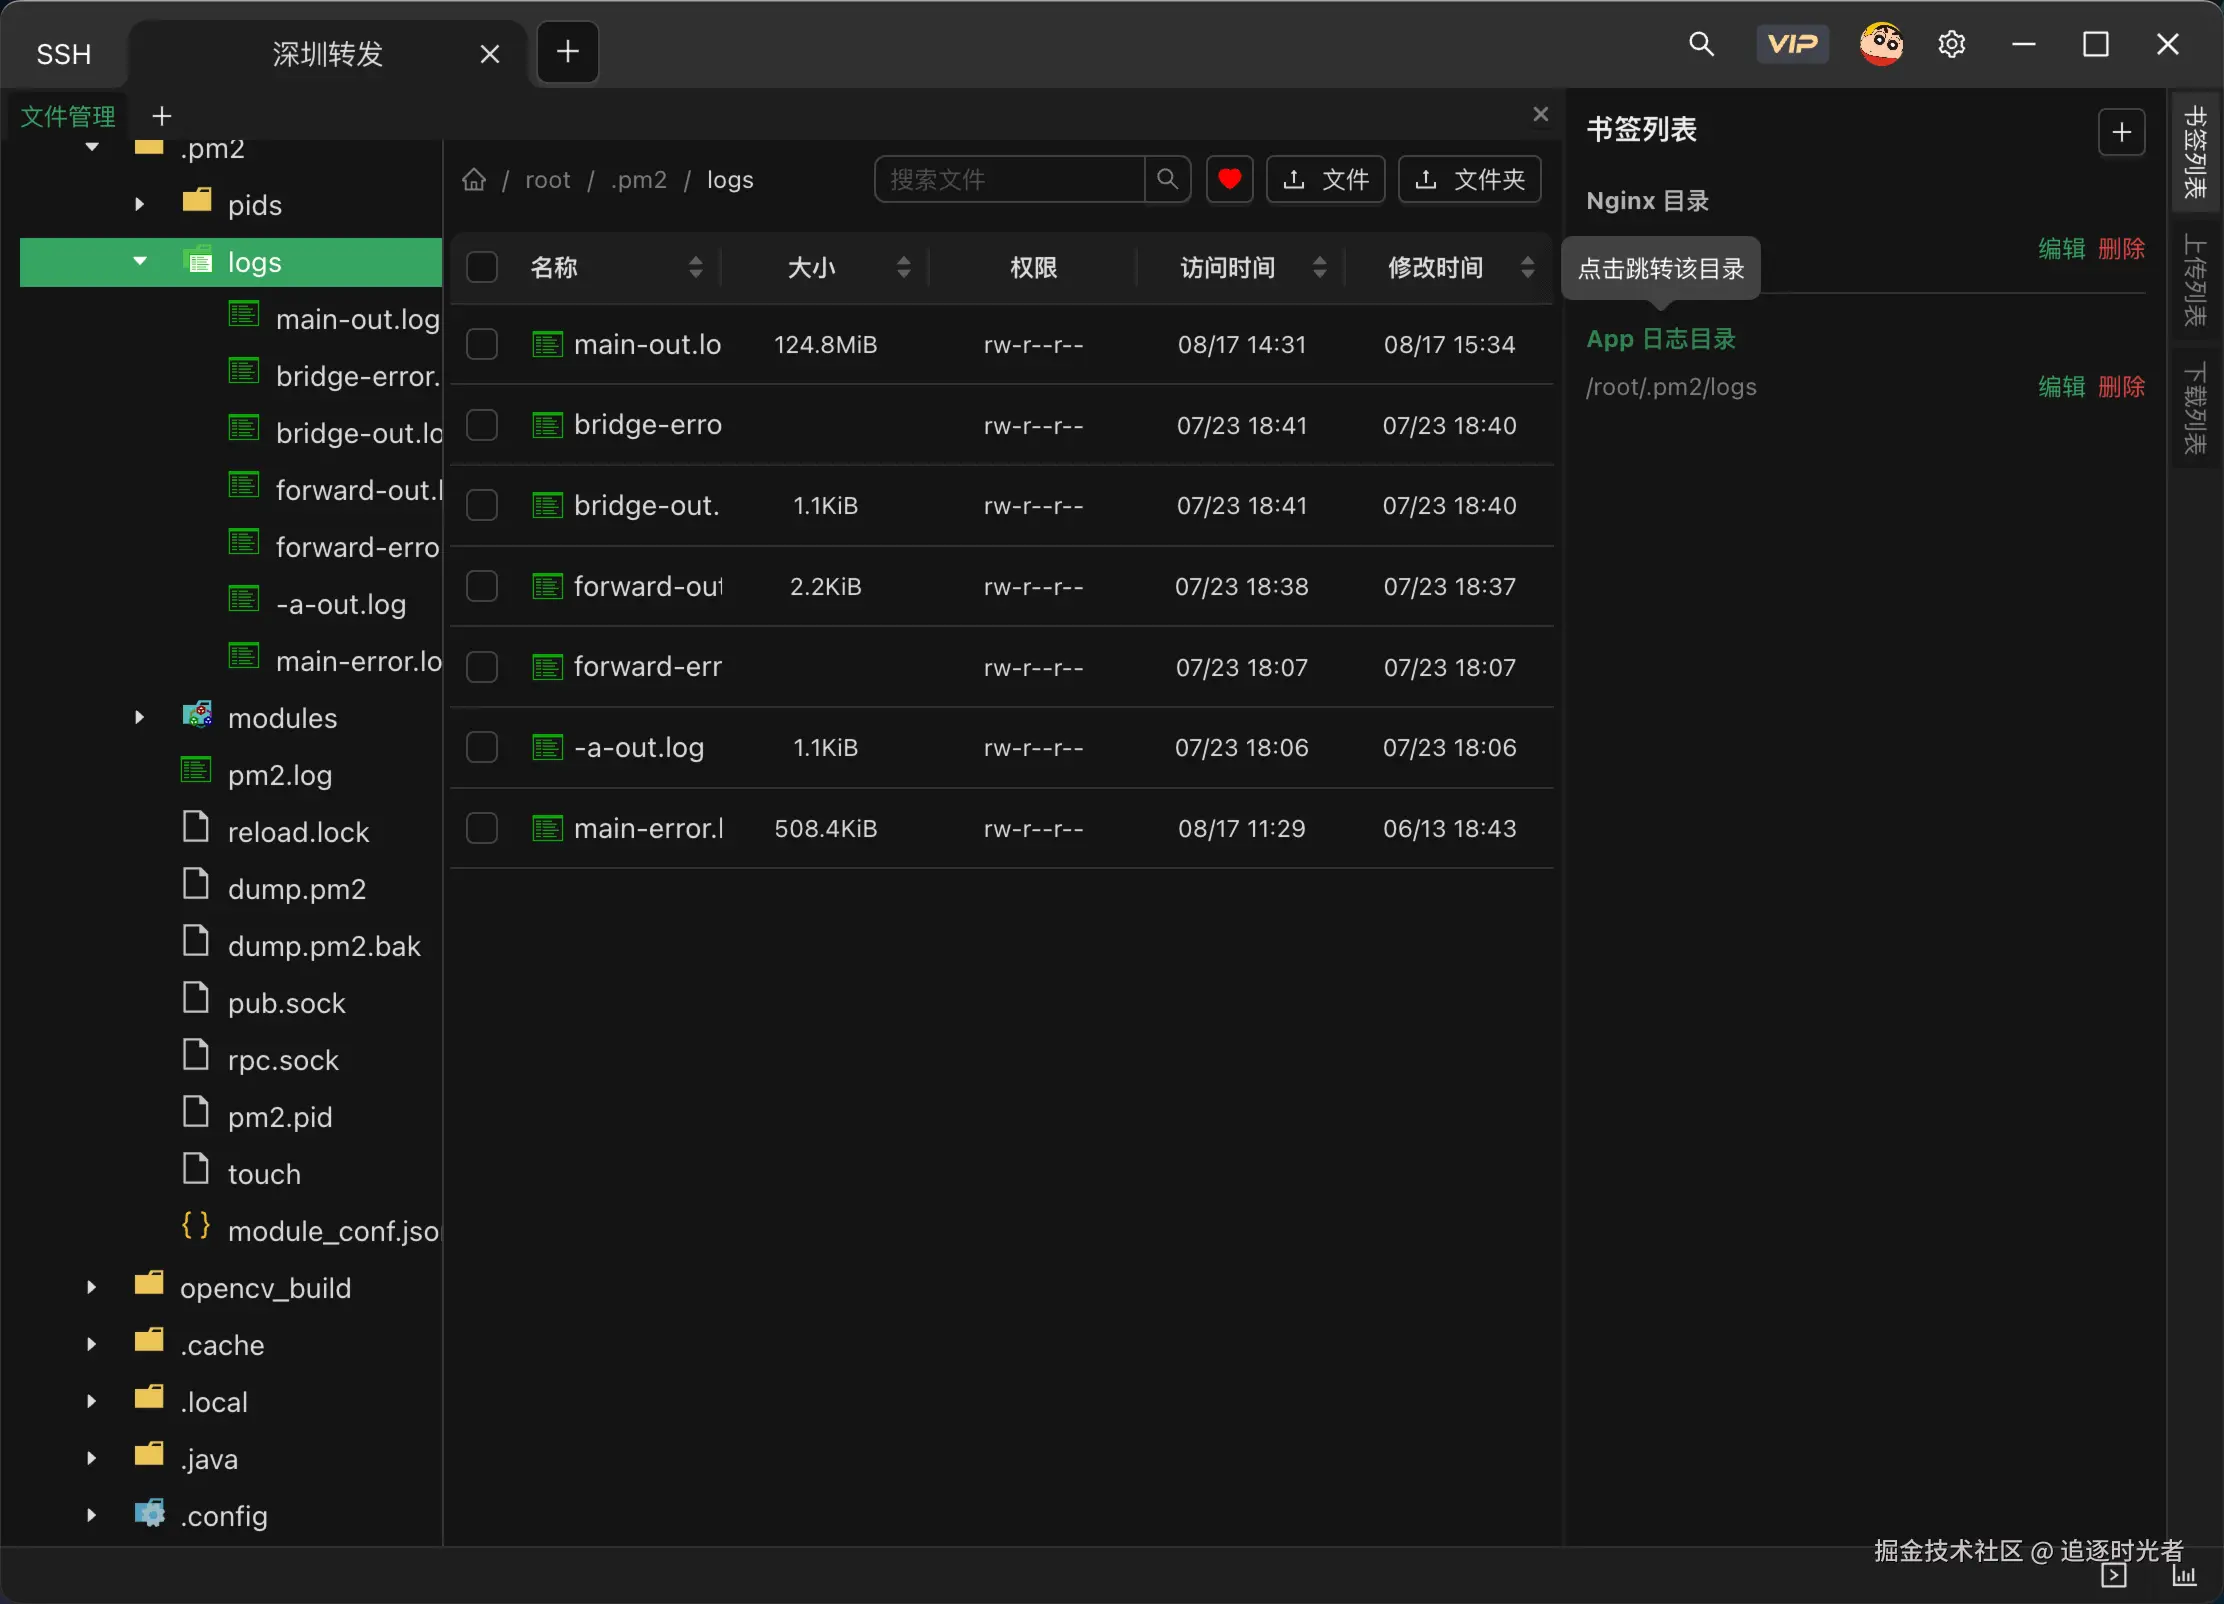Click the VIP badge icon

(1792, 44)
